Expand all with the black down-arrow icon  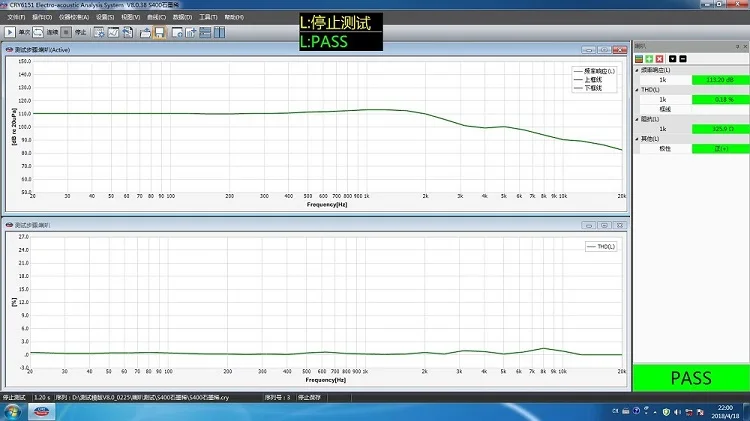coord(673,58)
